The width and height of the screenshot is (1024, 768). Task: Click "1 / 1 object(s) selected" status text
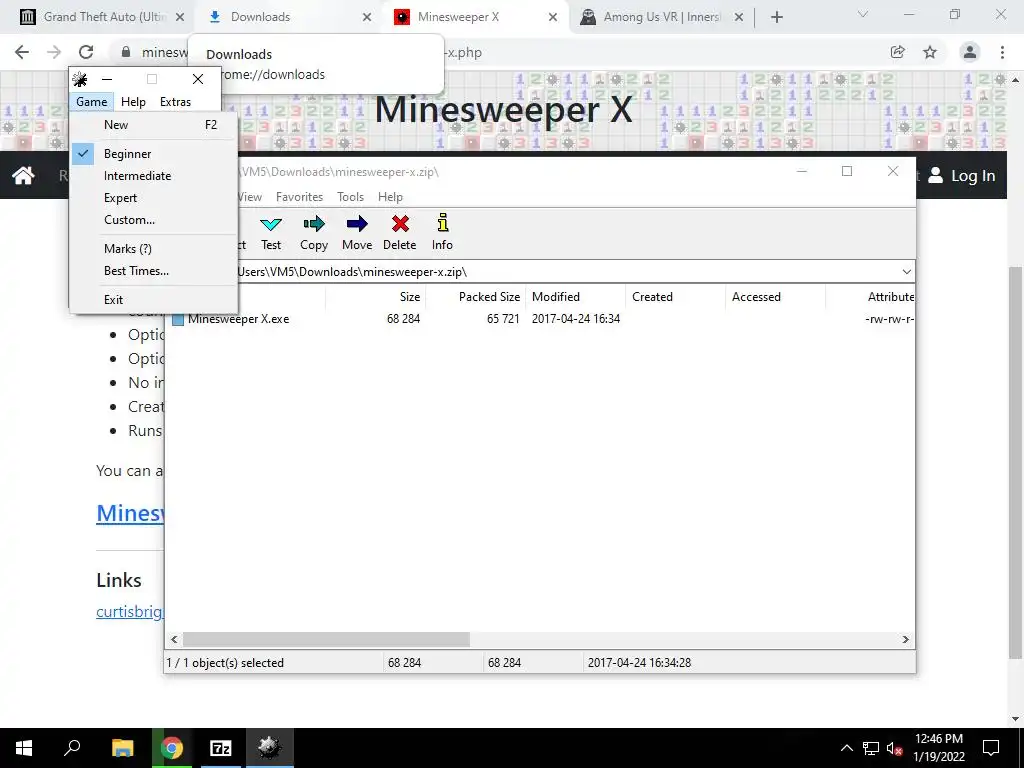point(225,663)
